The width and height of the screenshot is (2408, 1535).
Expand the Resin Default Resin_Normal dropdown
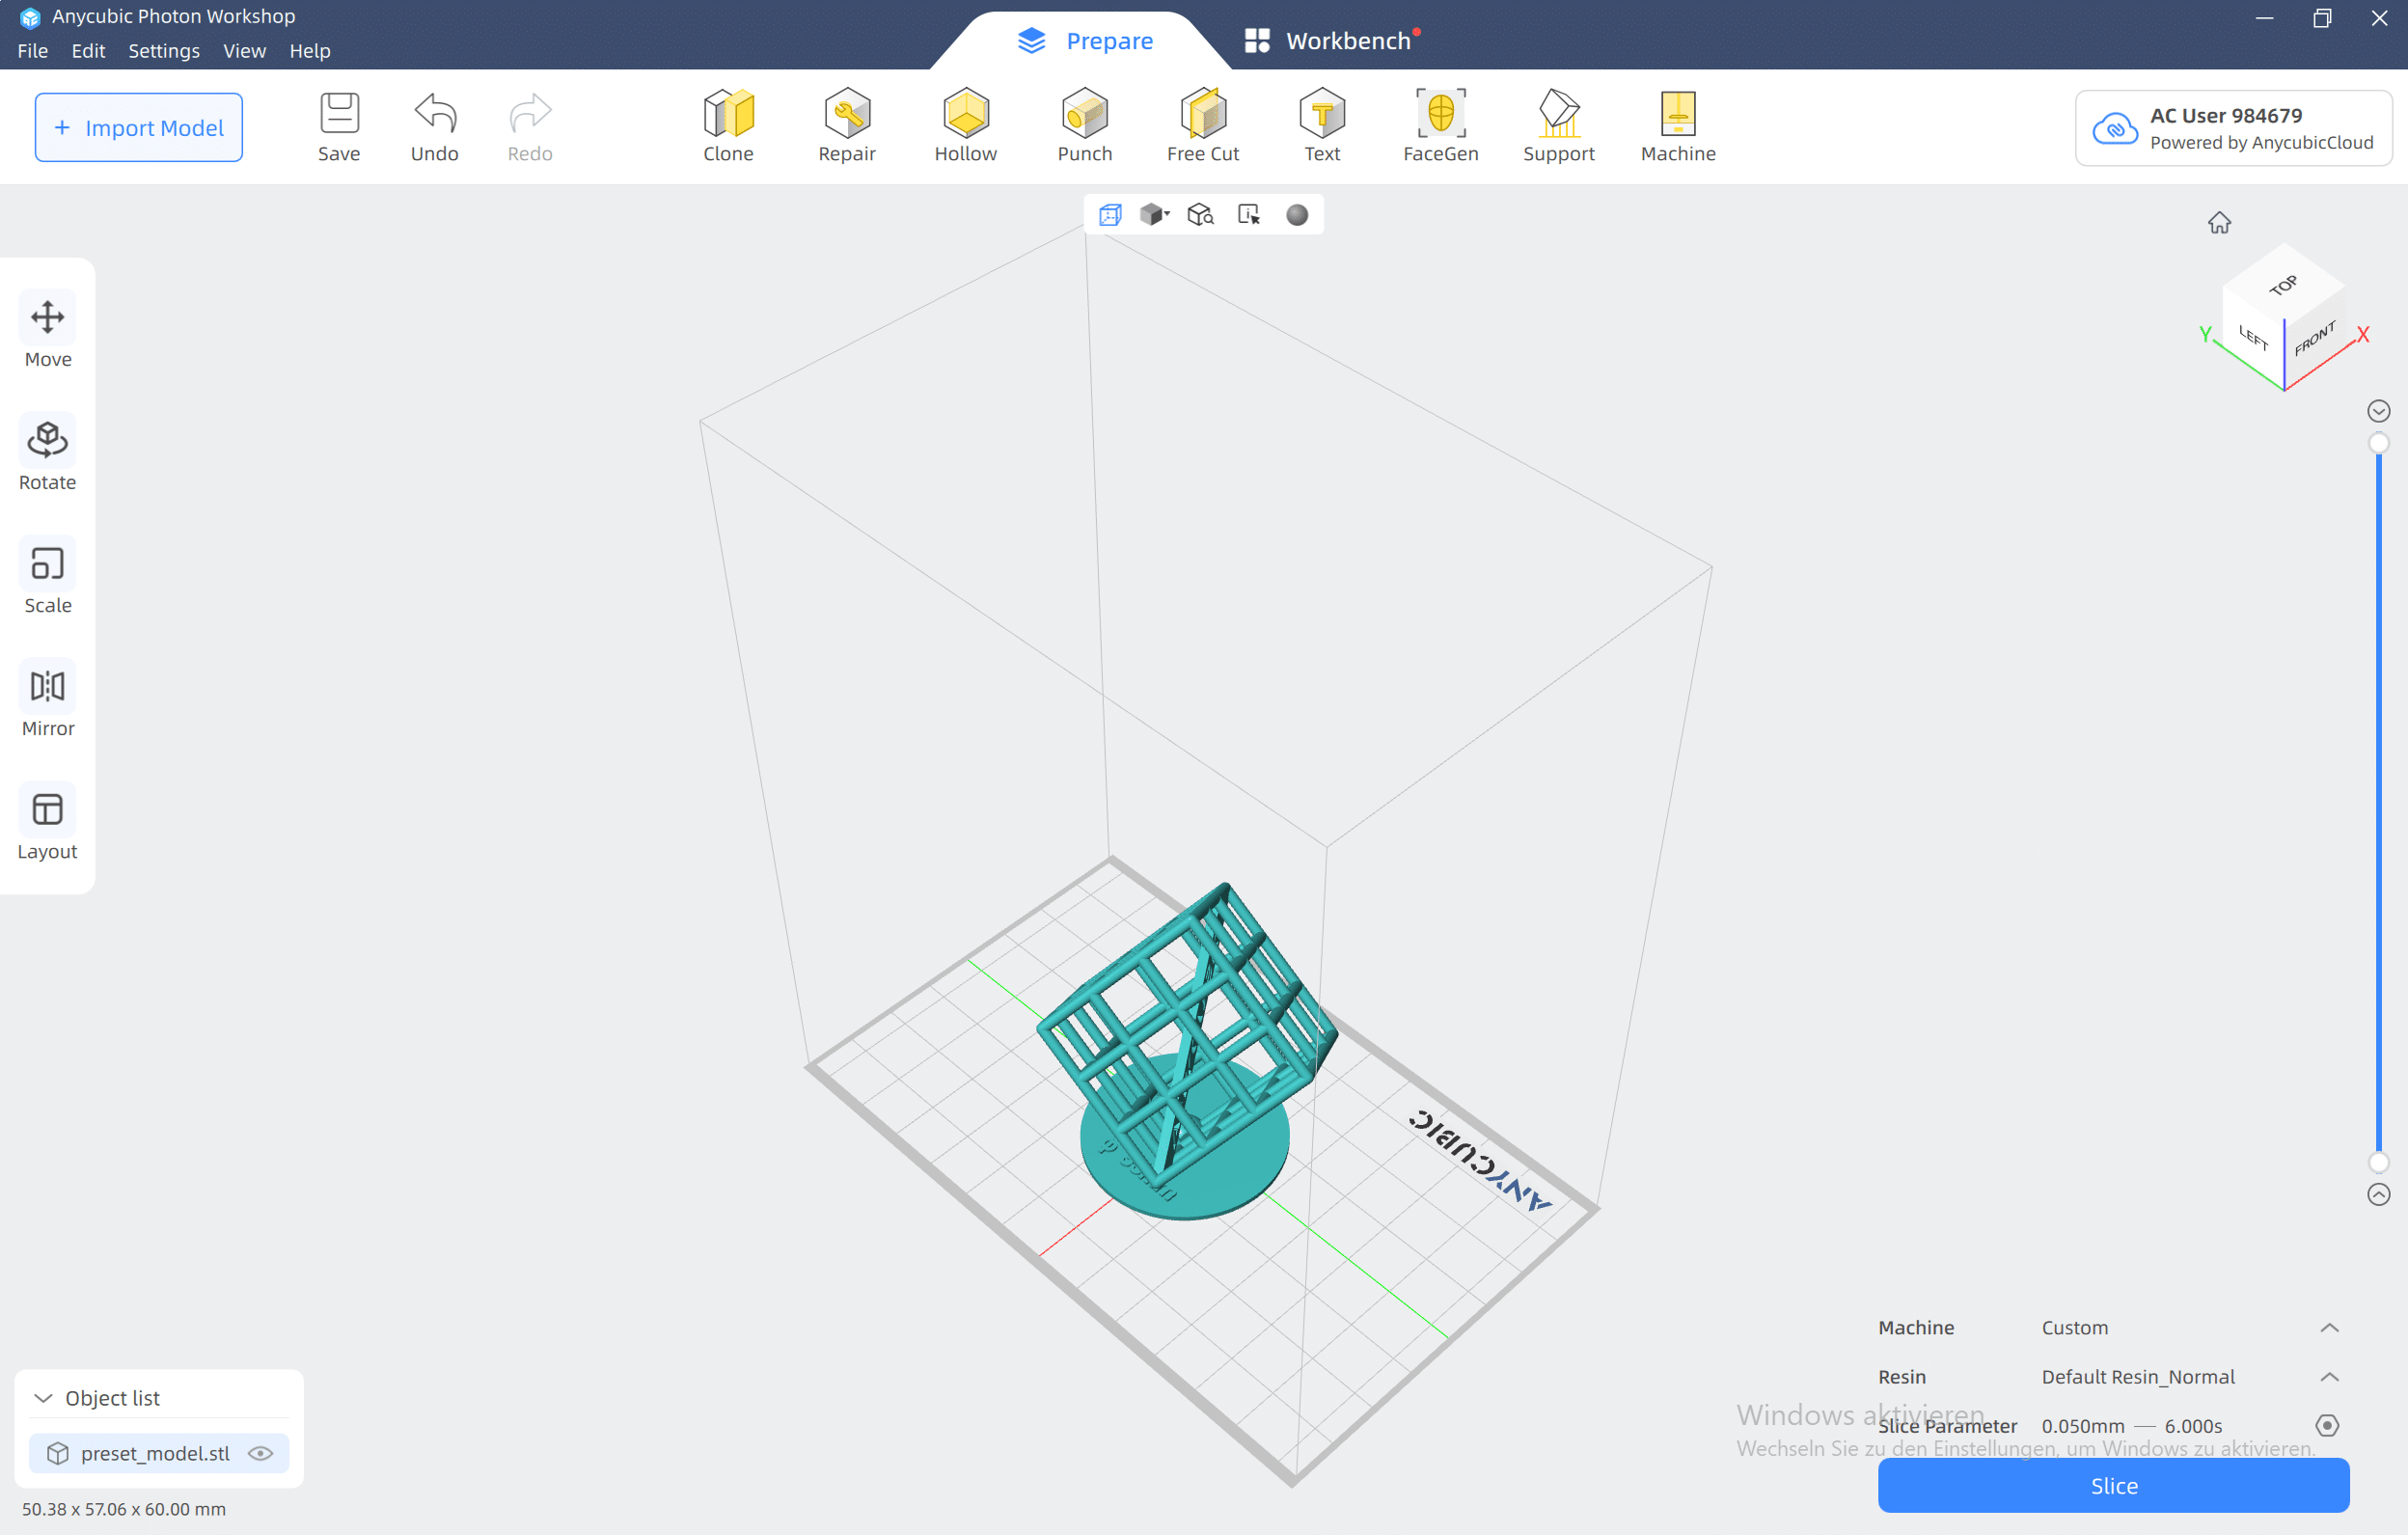(2329, 1376)
